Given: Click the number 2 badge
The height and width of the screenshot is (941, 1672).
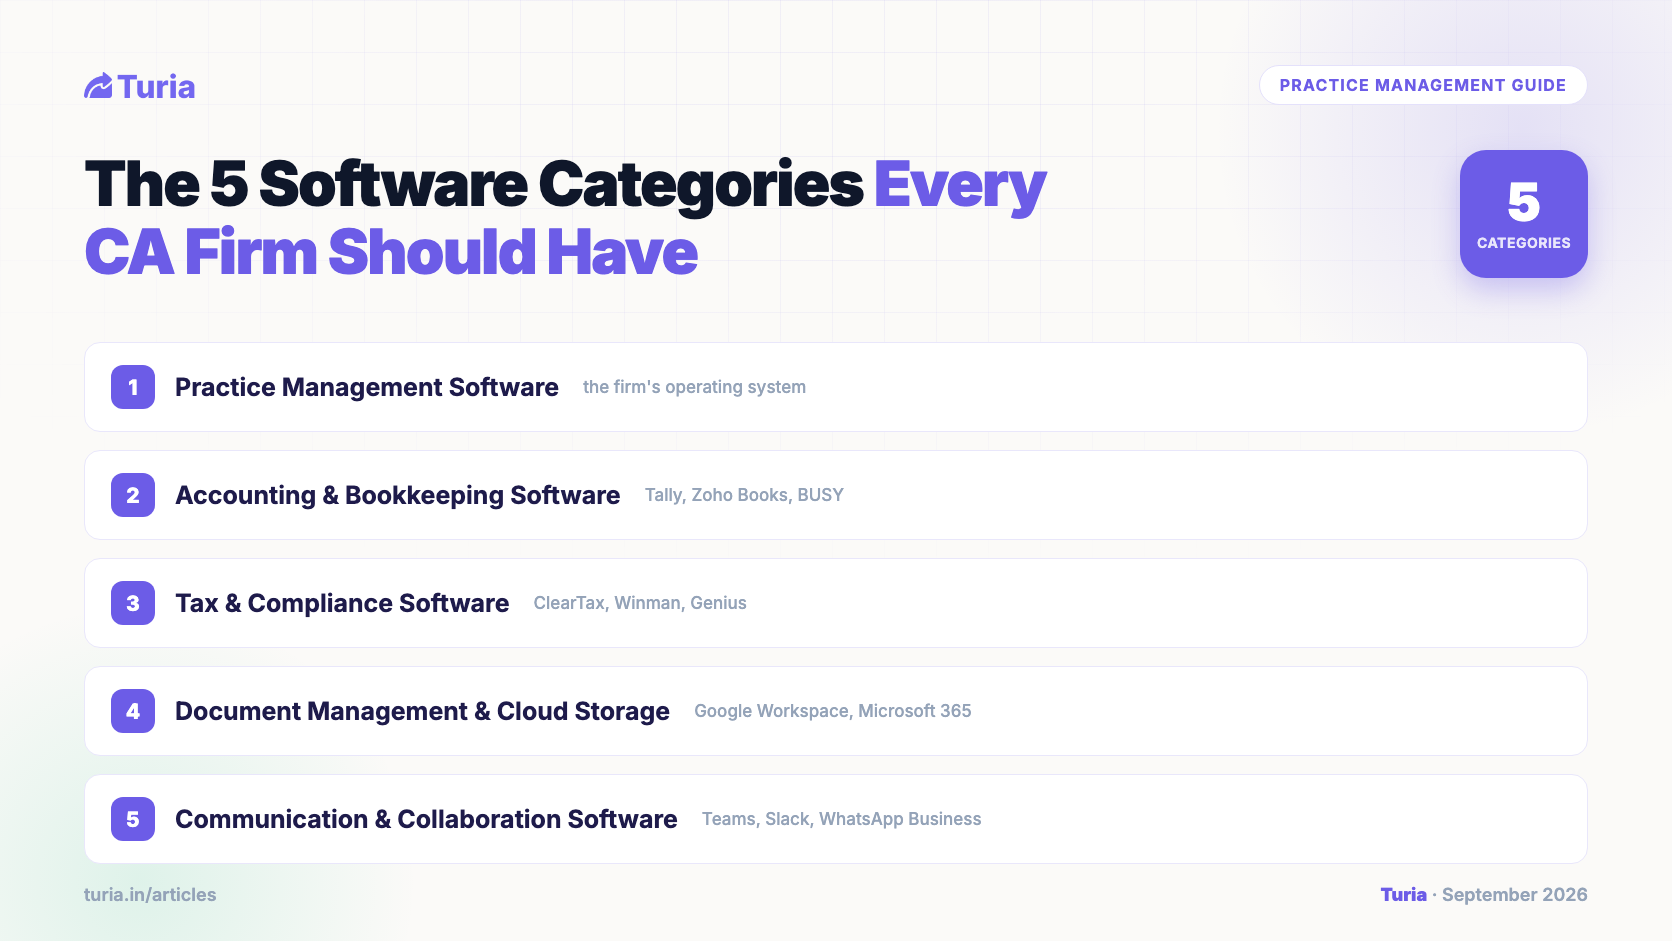Looking at the screenshot, I should pyautogui.click(x=133, y=495).
